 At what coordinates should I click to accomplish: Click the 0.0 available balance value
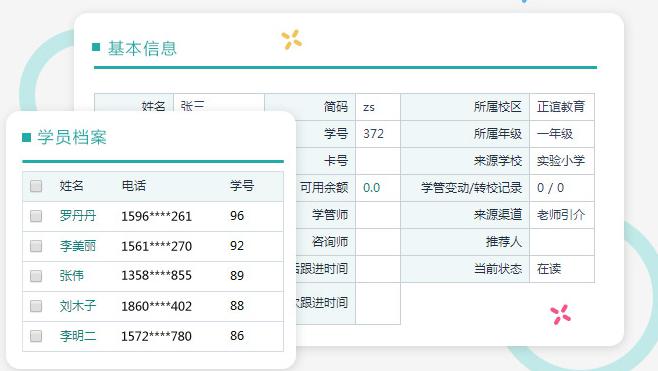[371, 188]
